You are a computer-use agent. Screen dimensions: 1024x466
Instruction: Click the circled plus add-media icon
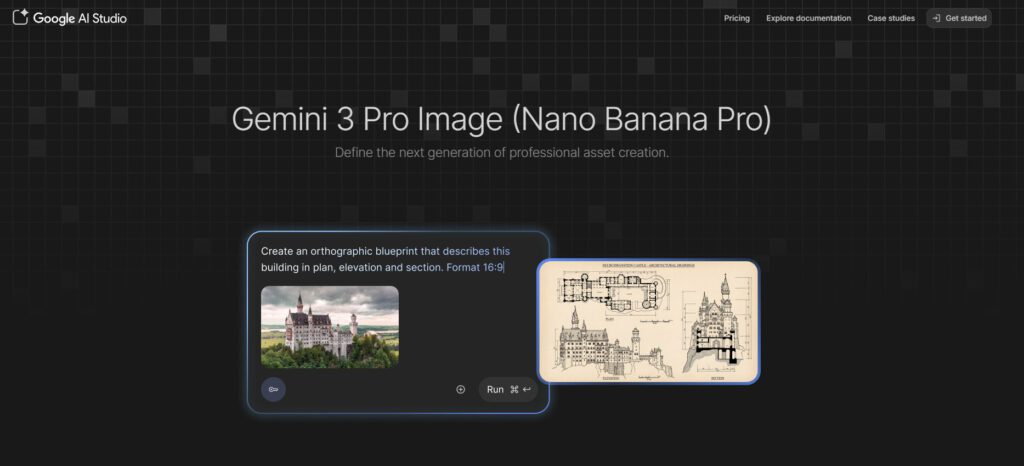460,389
